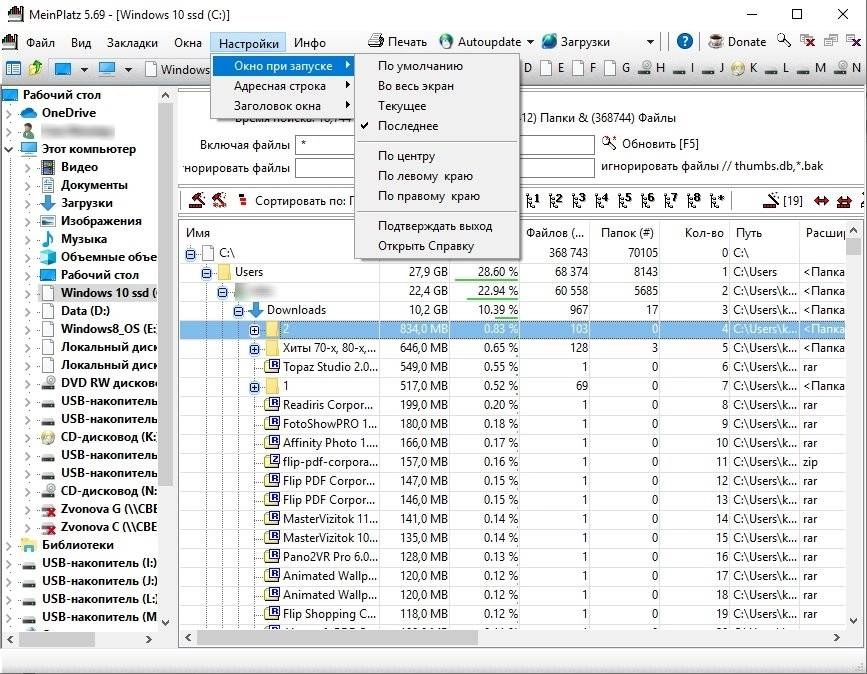
Task: Expand tree to level 2 icon
Action: 556,200
